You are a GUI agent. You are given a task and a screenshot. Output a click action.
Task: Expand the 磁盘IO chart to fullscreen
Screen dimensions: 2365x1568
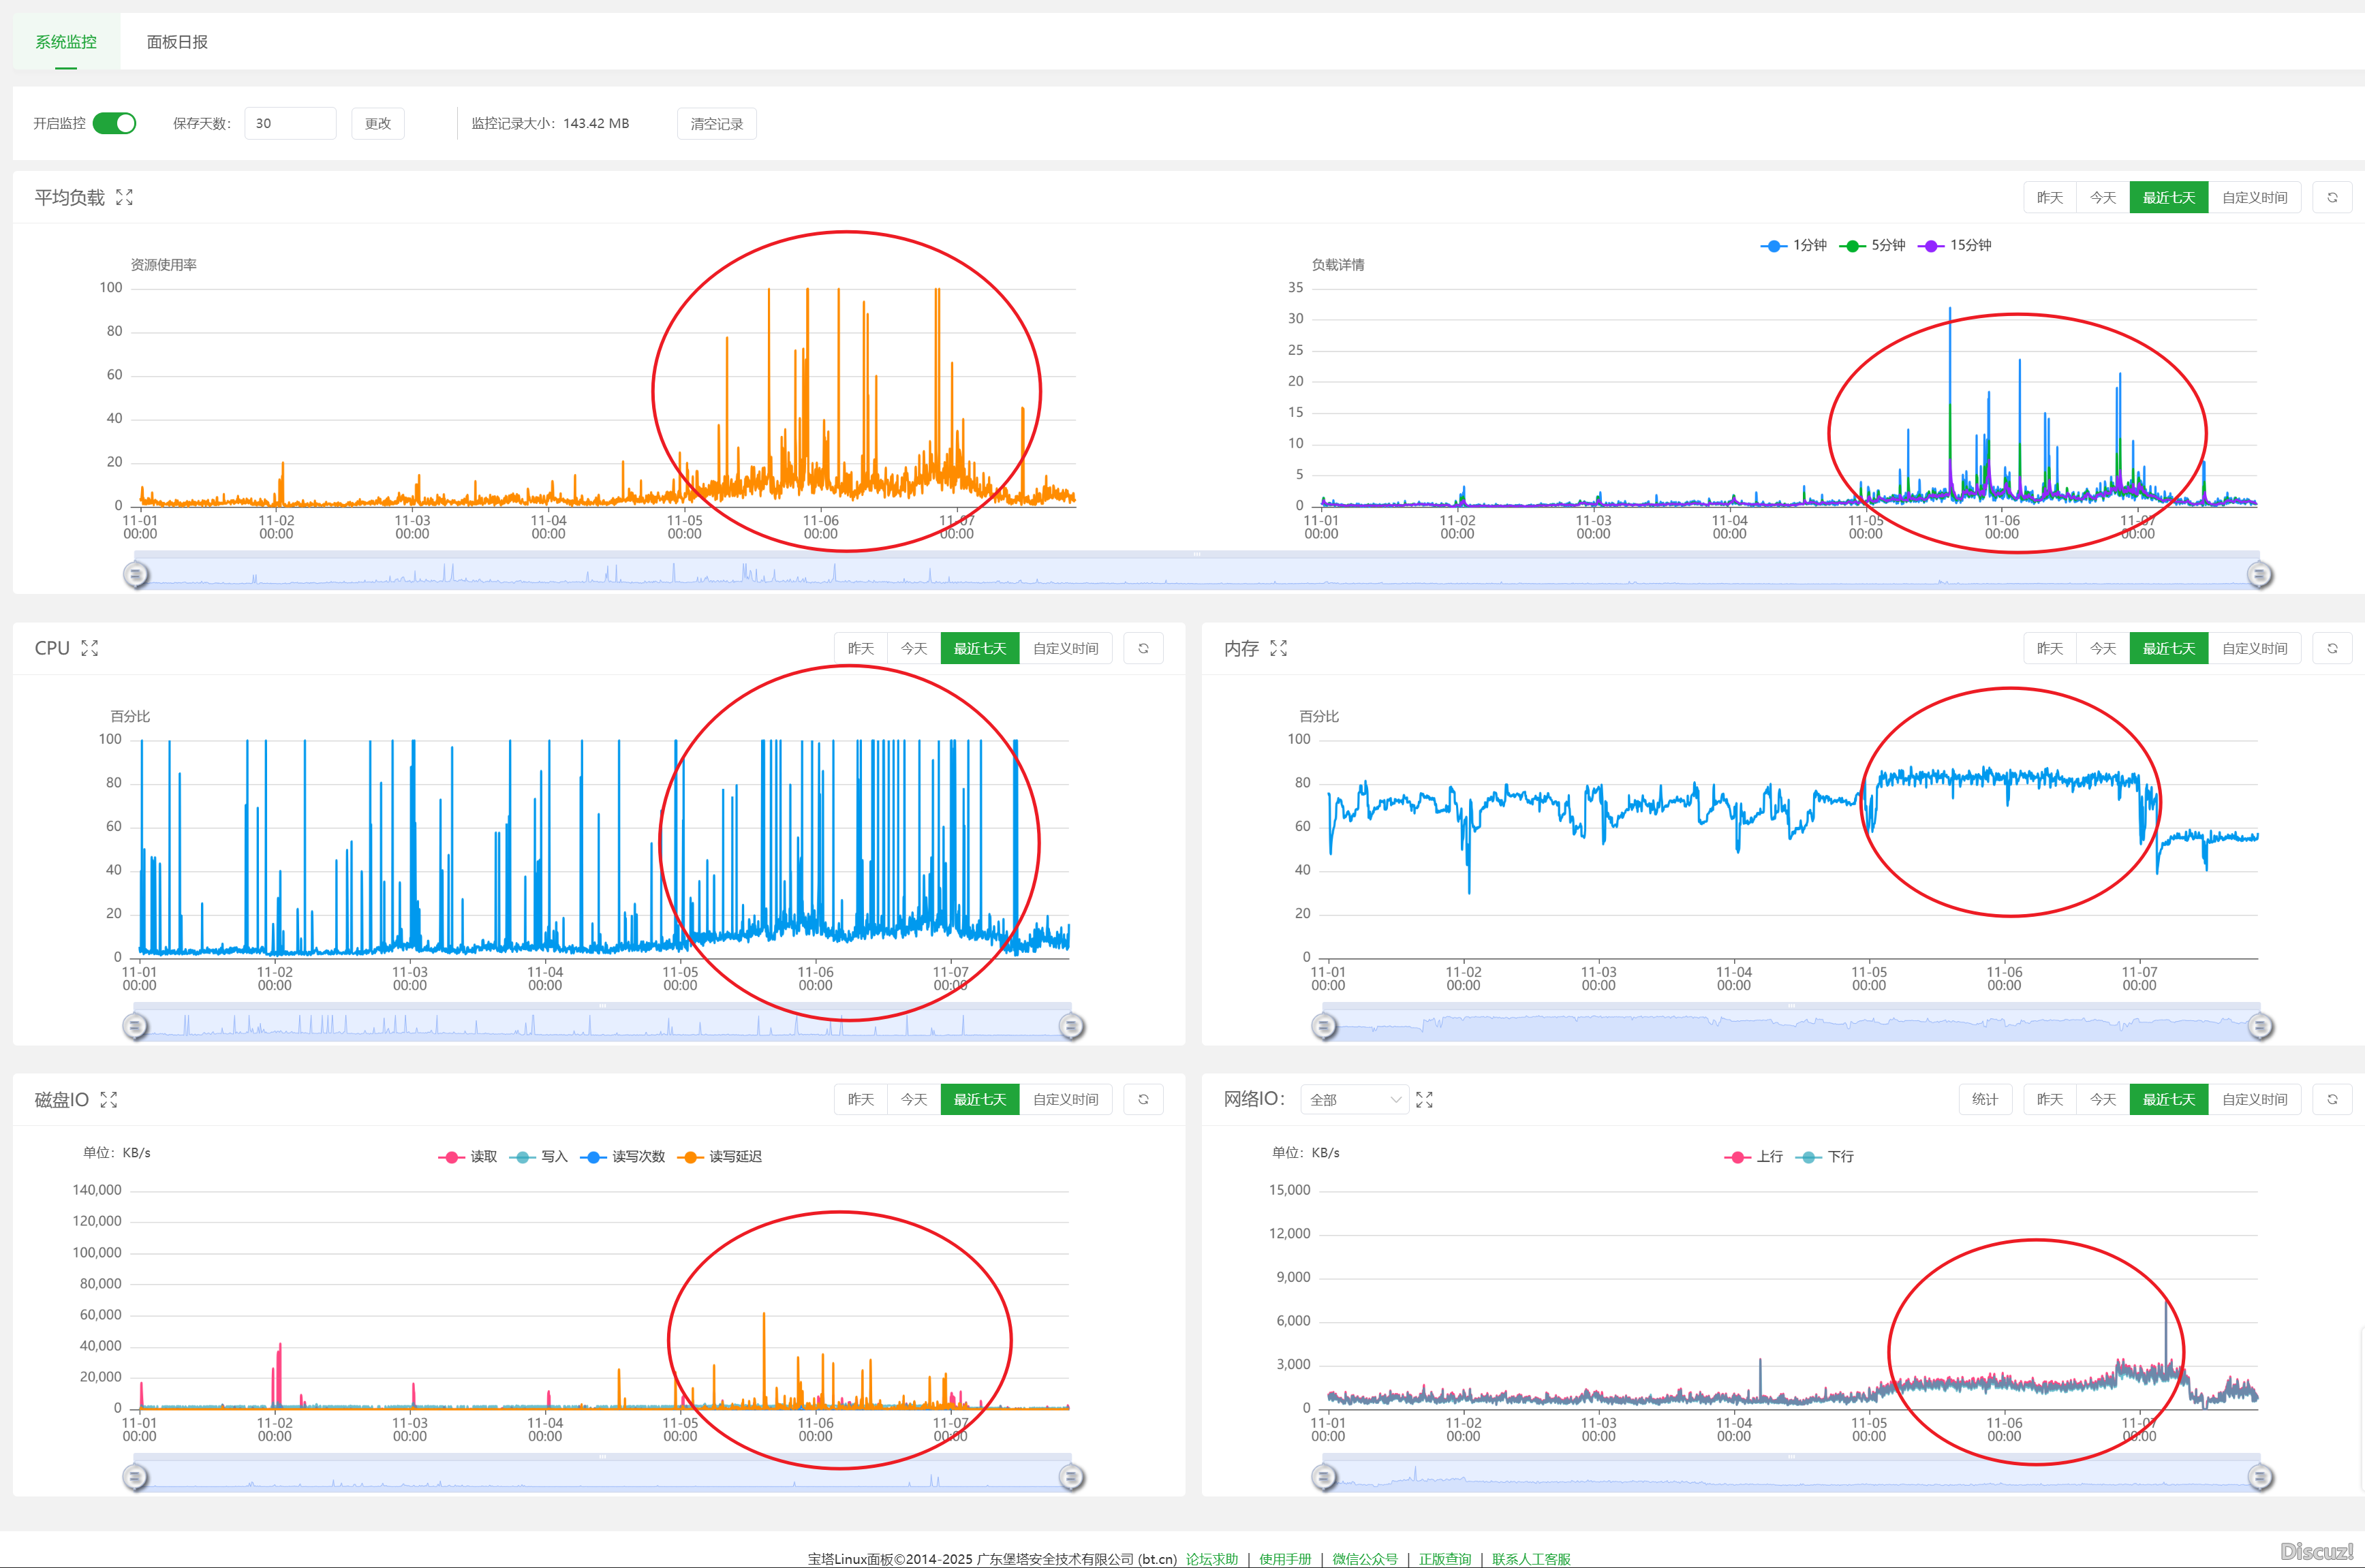109,1099
